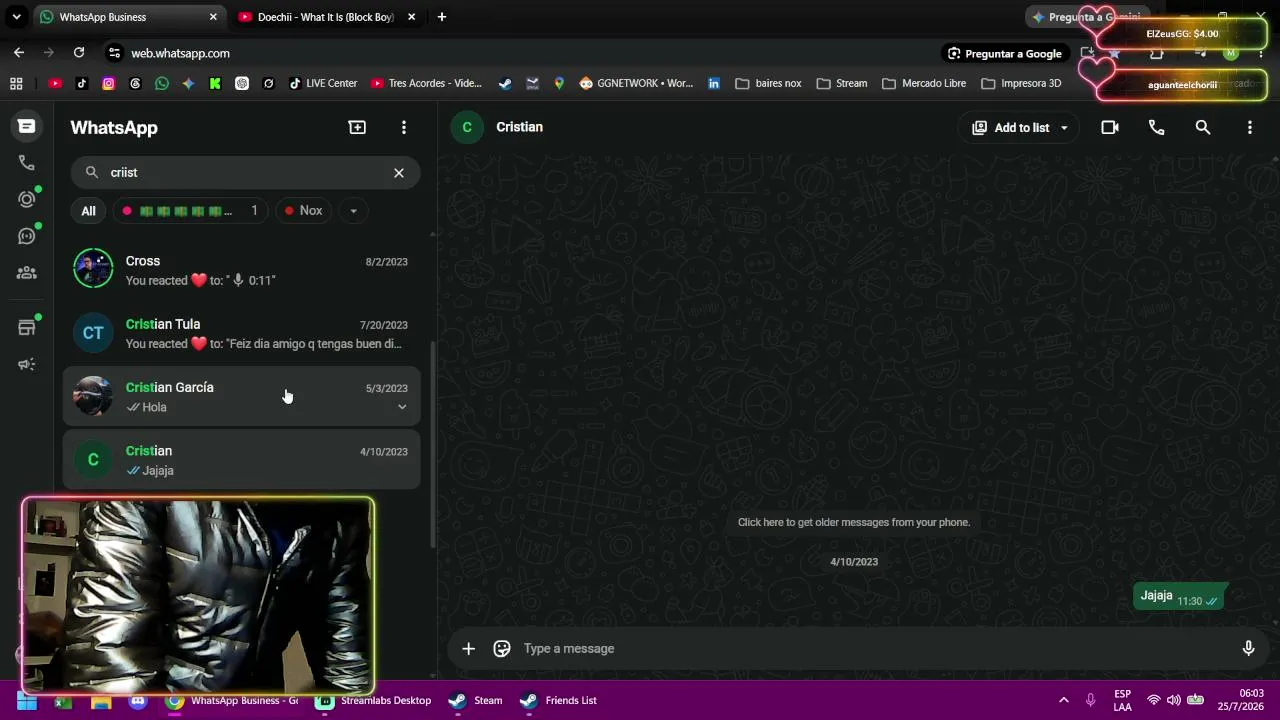
Task: View Cristian García's profile picture
Action: click(93, 396)
